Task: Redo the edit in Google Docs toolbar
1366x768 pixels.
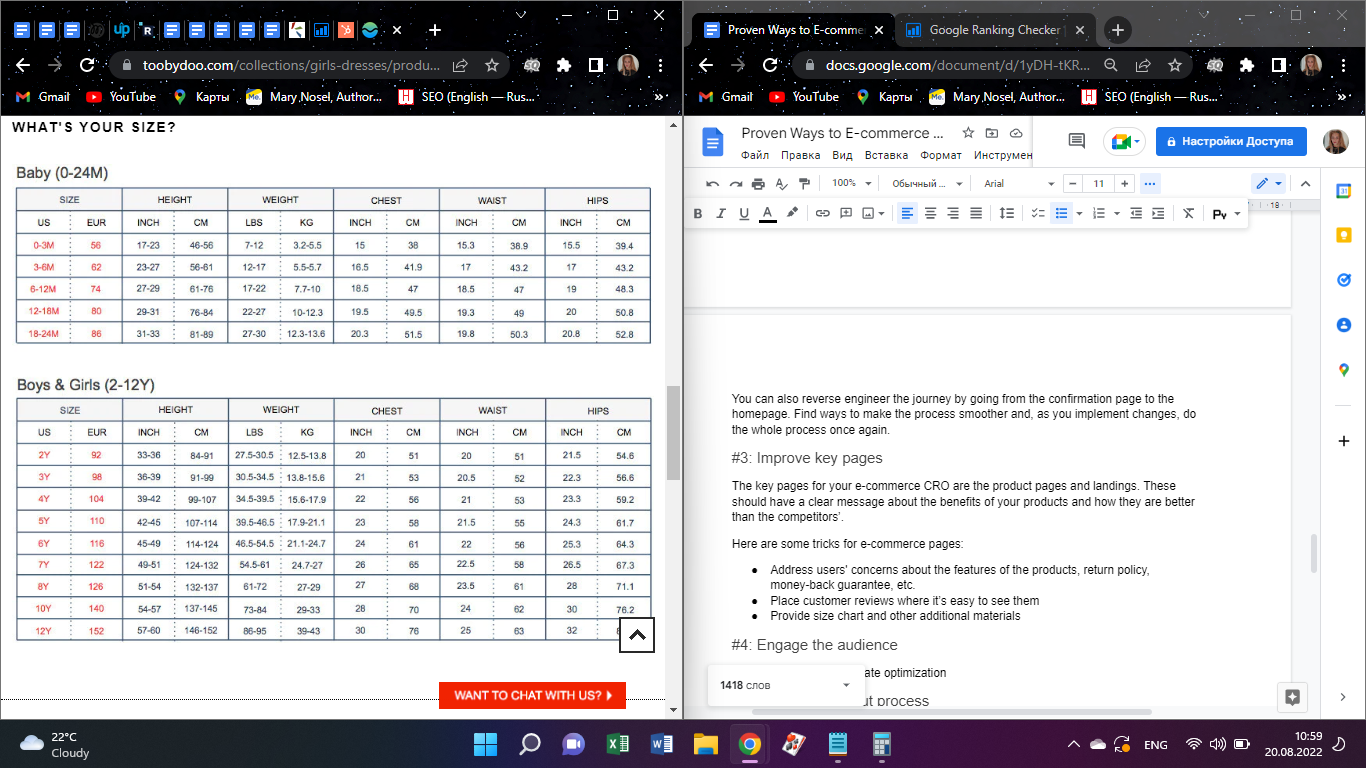Action: (x=735, y=184)
